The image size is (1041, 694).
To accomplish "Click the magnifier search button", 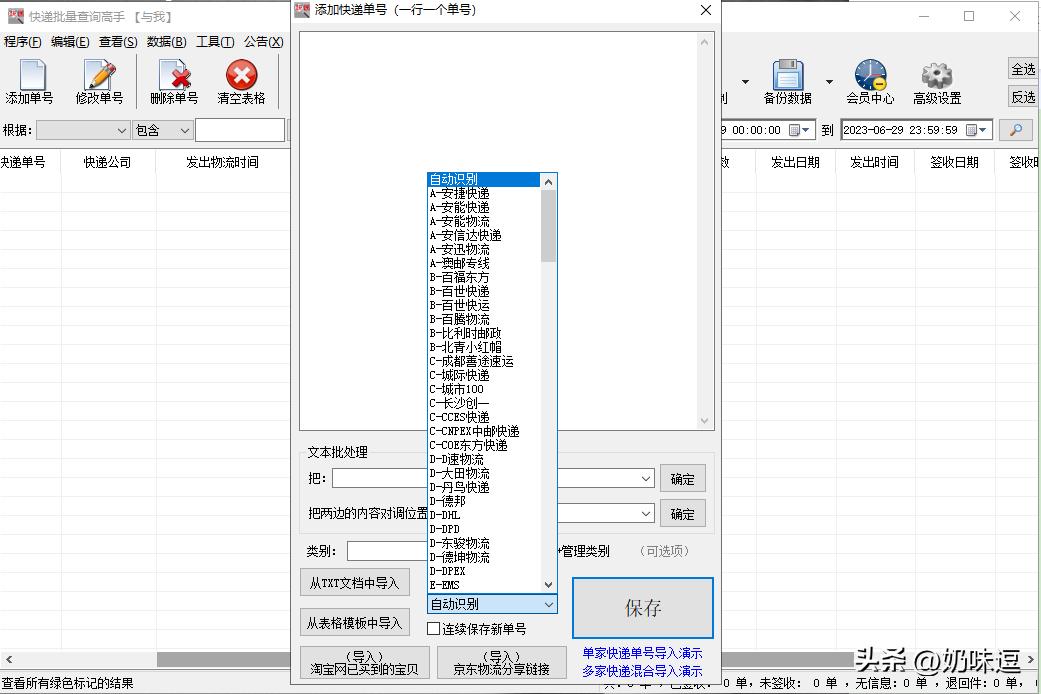I will point(1016,130).
